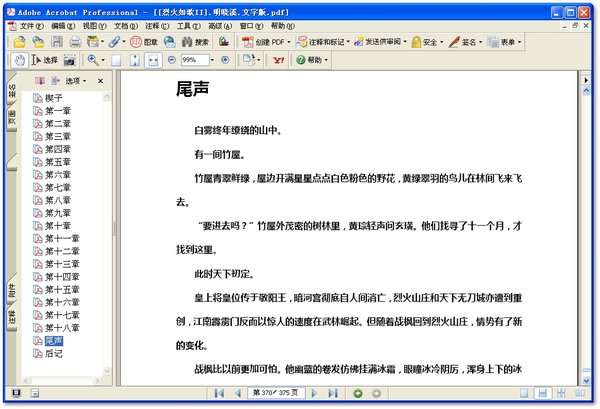Viewport: 600px width, 409px height.
Task: Select the 后记 bookmark
Action: 54,354
